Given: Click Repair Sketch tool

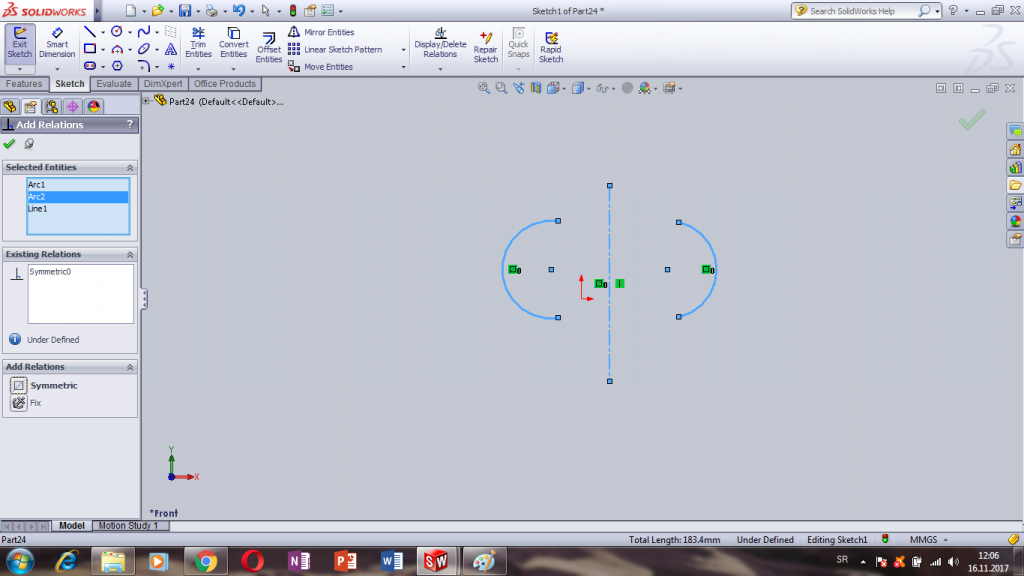Looking at the screenshot, I should click(485, 47).
